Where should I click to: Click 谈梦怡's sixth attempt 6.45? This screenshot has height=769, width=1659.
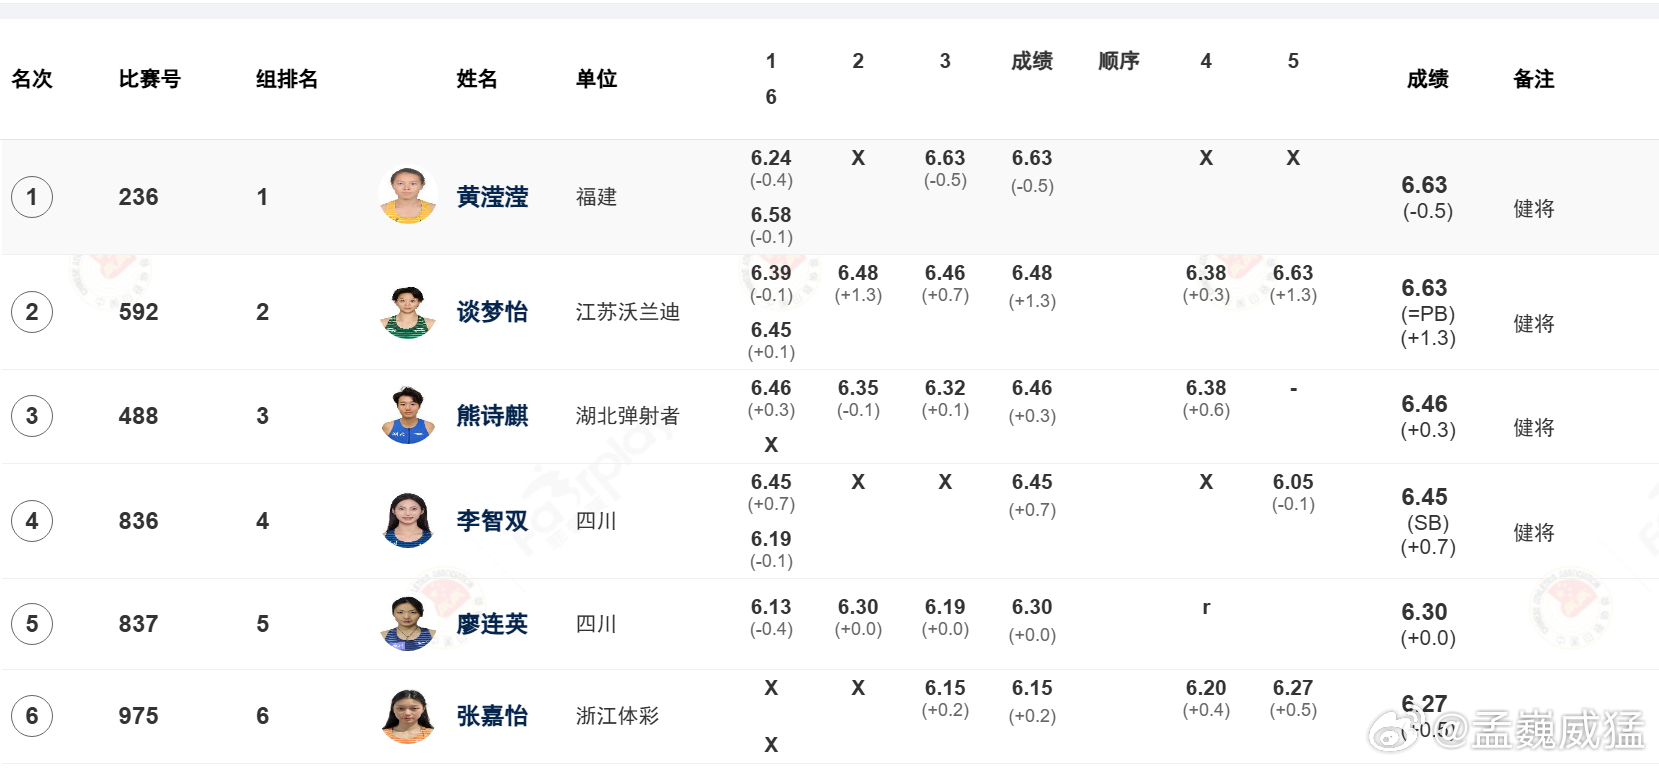(771, 330)
